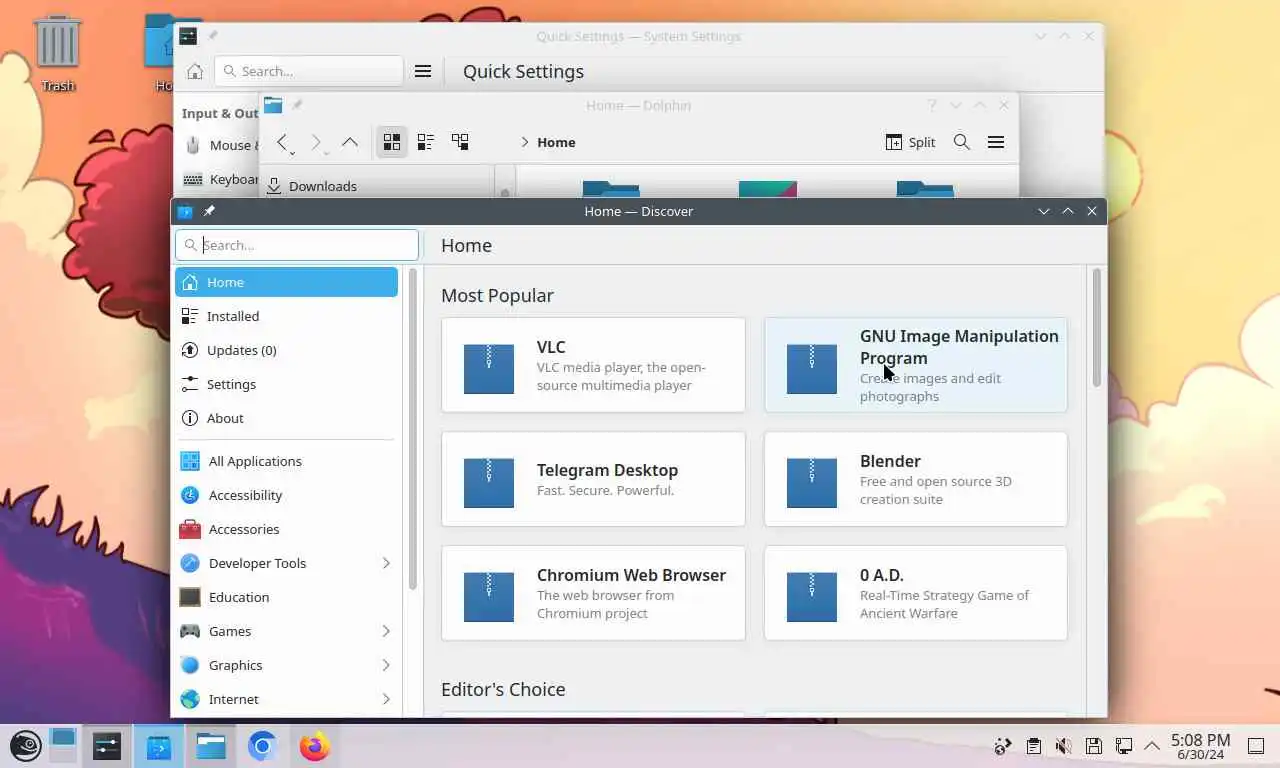Click the Discover search field

coord(297,245)
